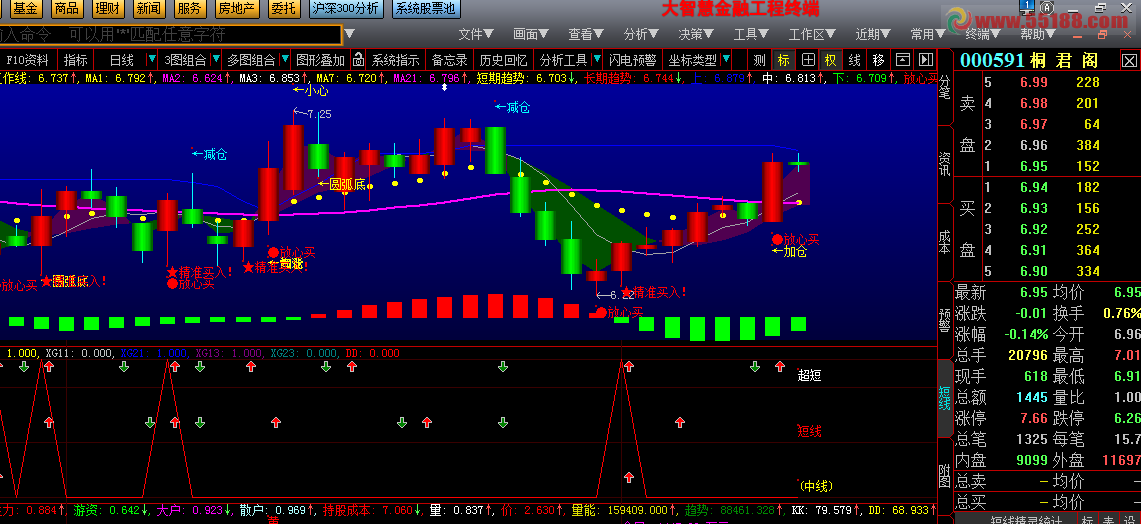1141x524 pixels.
Task: Click buy level 1 price 6.94
Action: [1033, 187]
